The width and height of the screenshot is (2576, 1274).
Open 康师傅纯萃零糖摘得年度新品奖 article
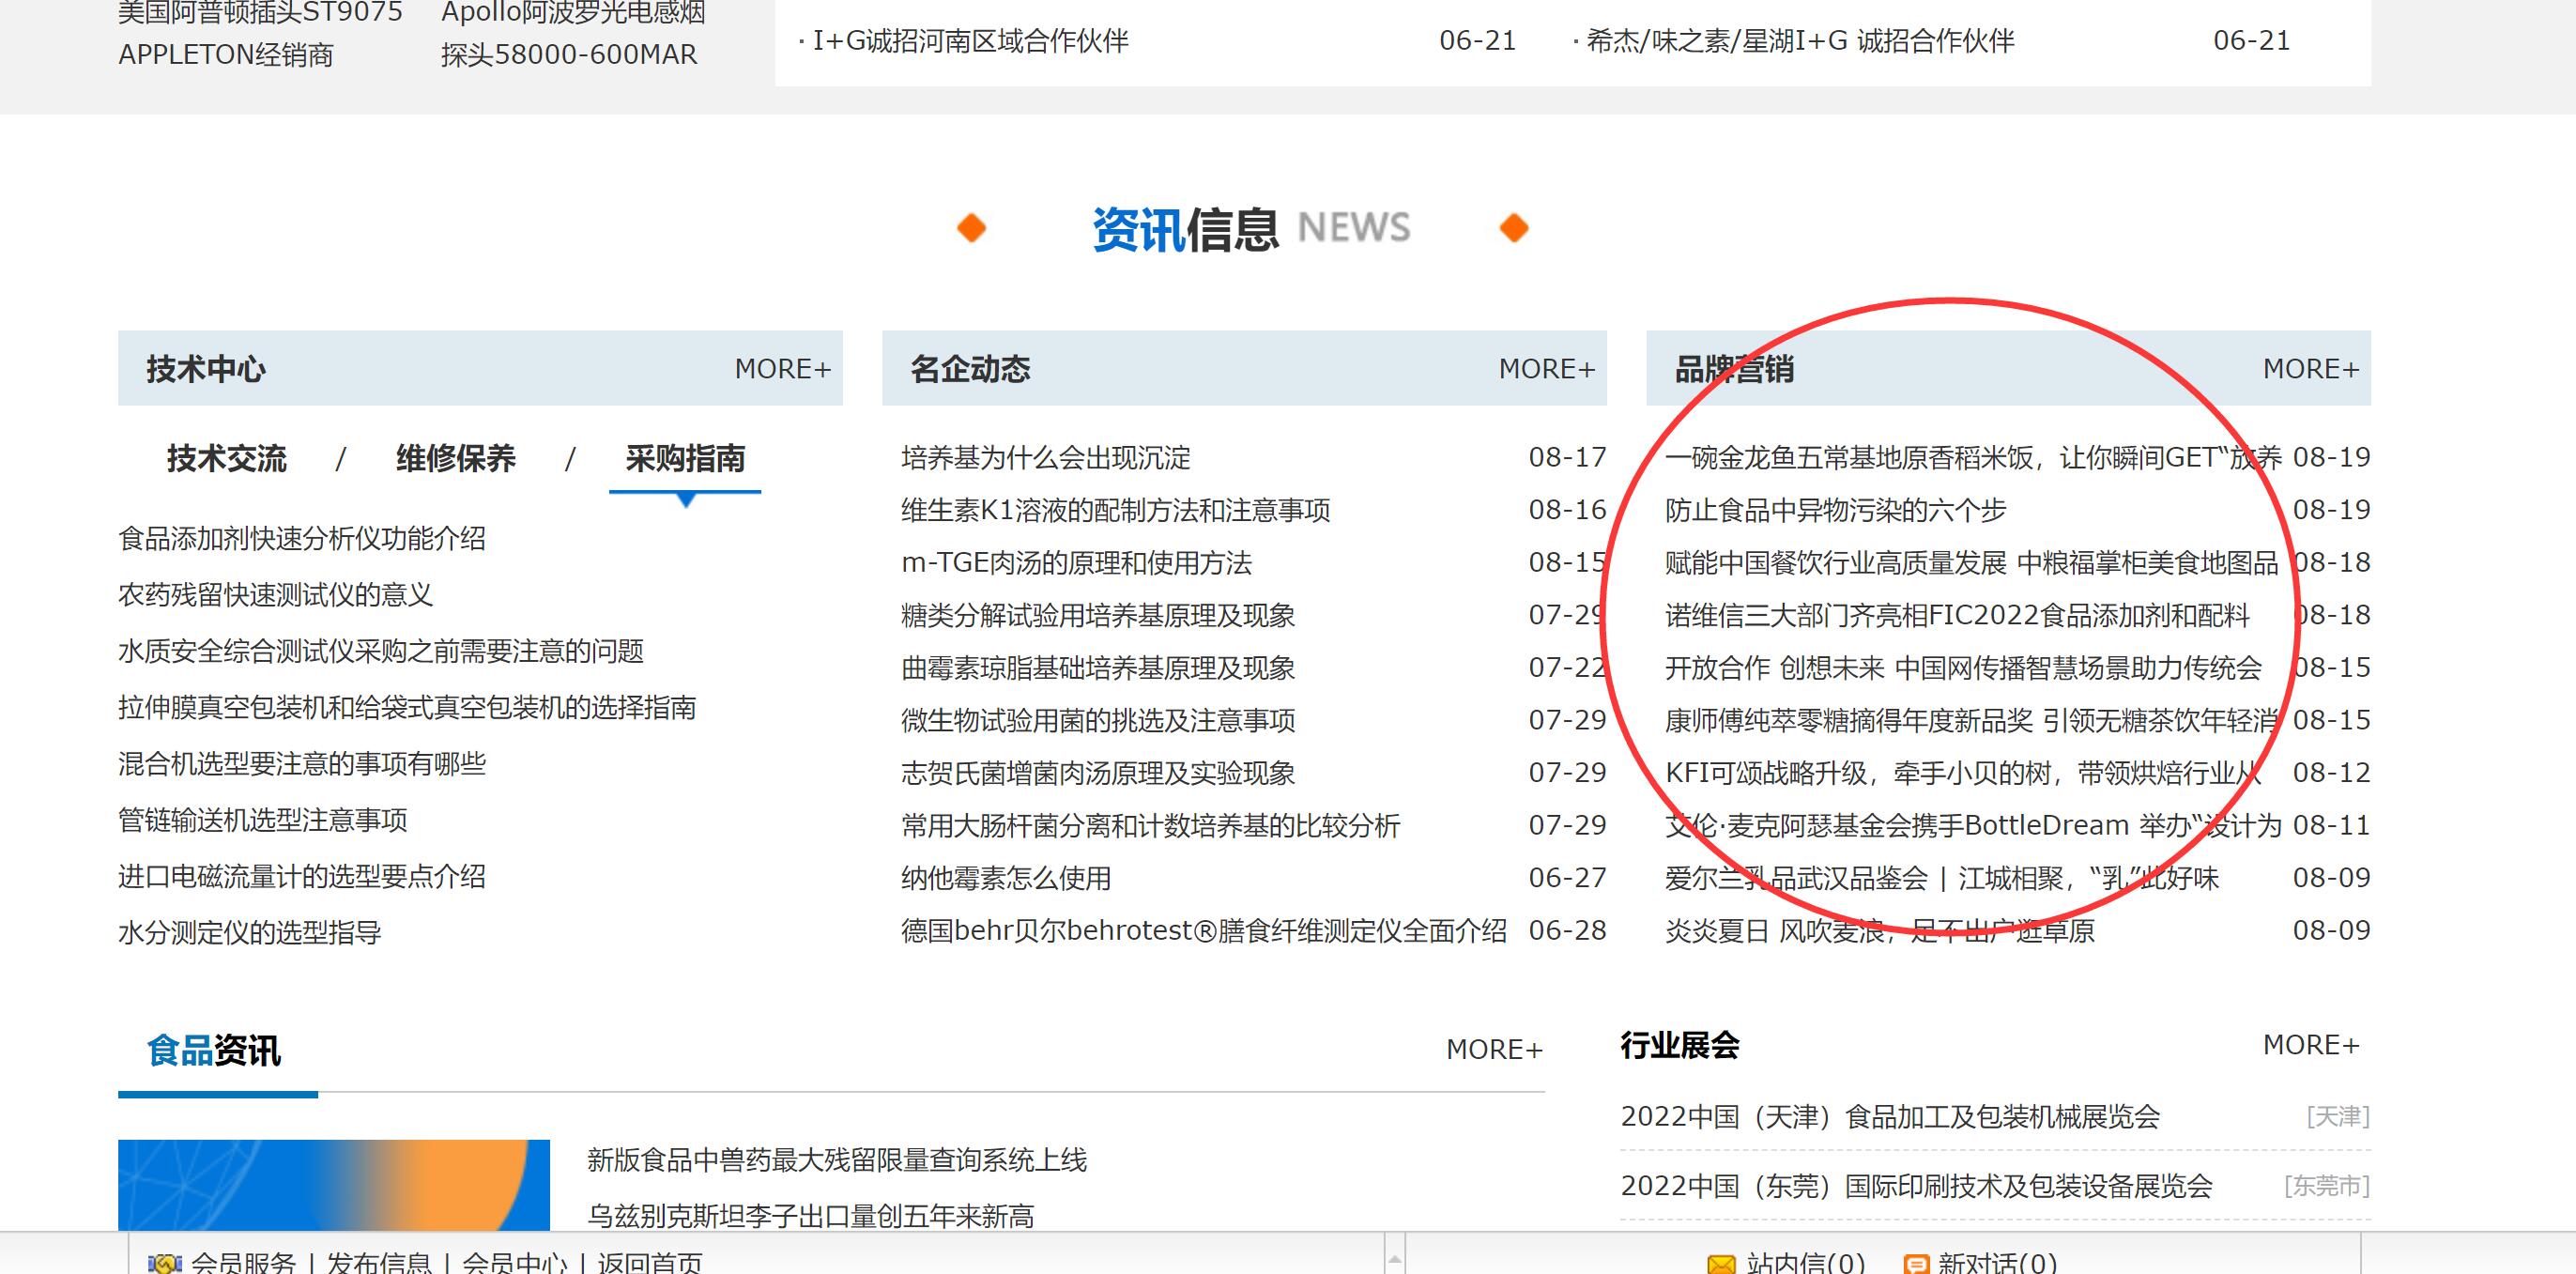(x=1972, y=720)
